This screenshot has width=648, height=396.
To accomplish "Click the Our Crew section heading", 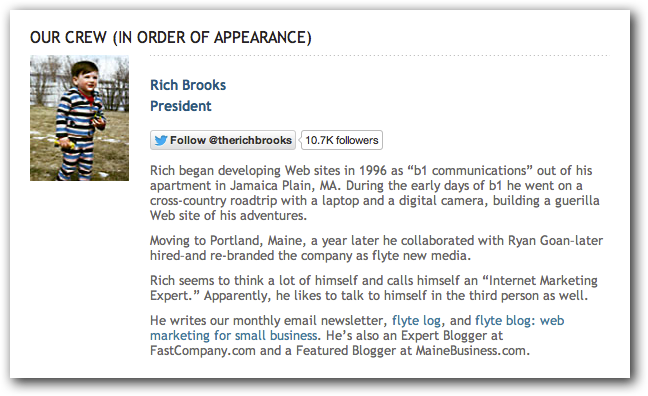I will click(171, 37).
